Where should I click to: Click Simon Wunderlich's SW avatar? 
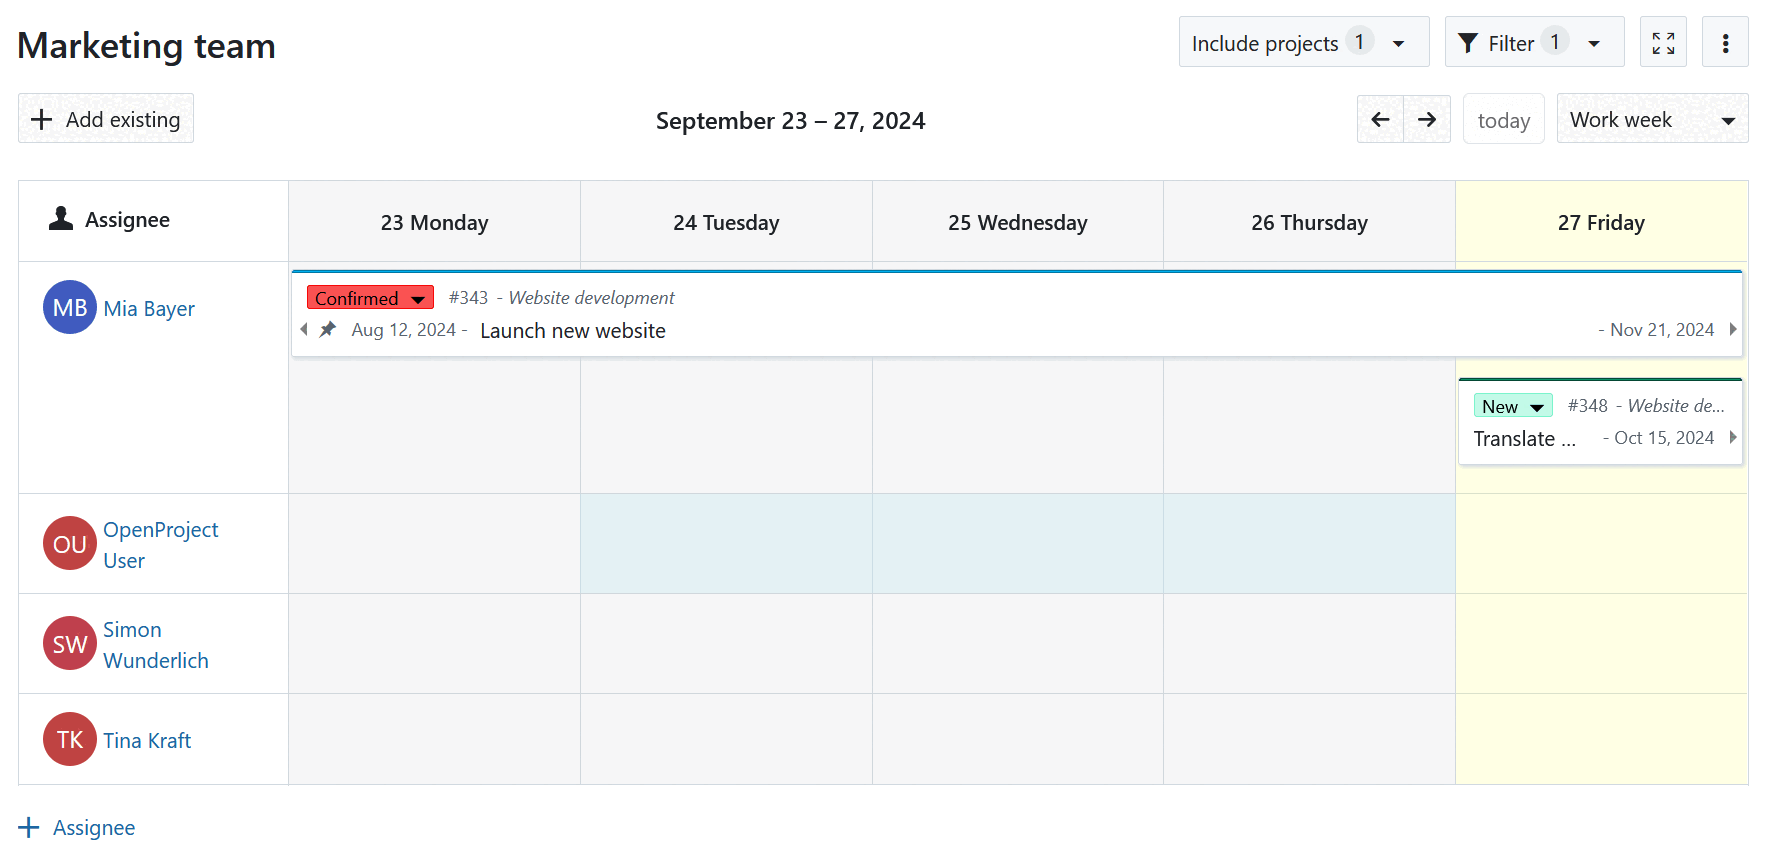[x=69, y=644]
